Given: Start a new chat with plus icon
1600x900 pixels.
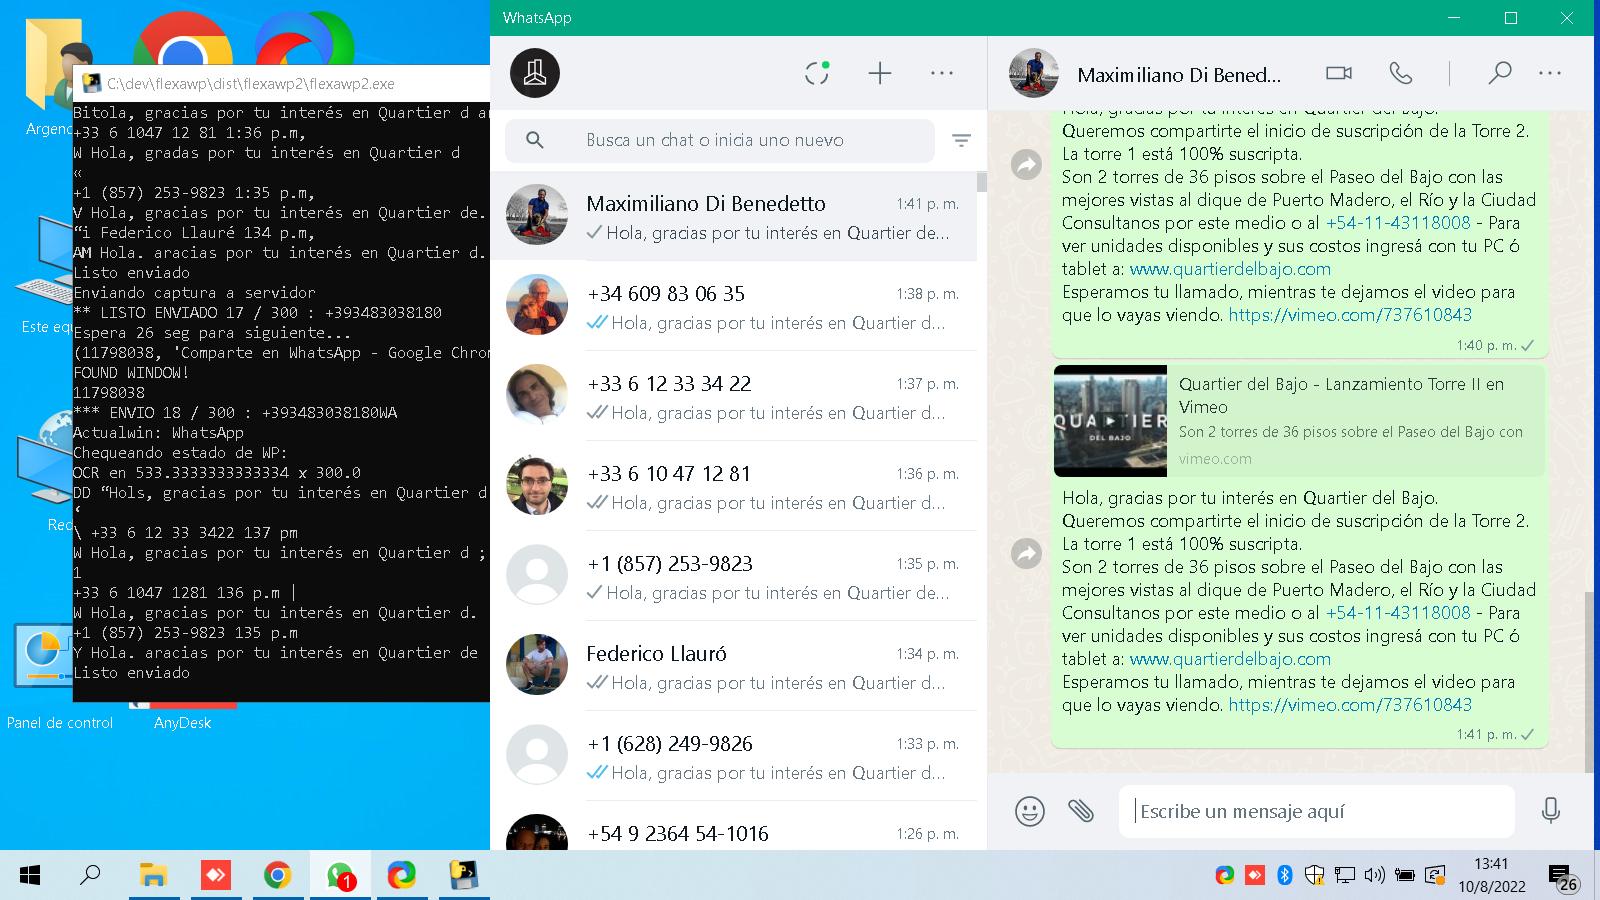Looking at the screenshot, I should tap(880, 73).
